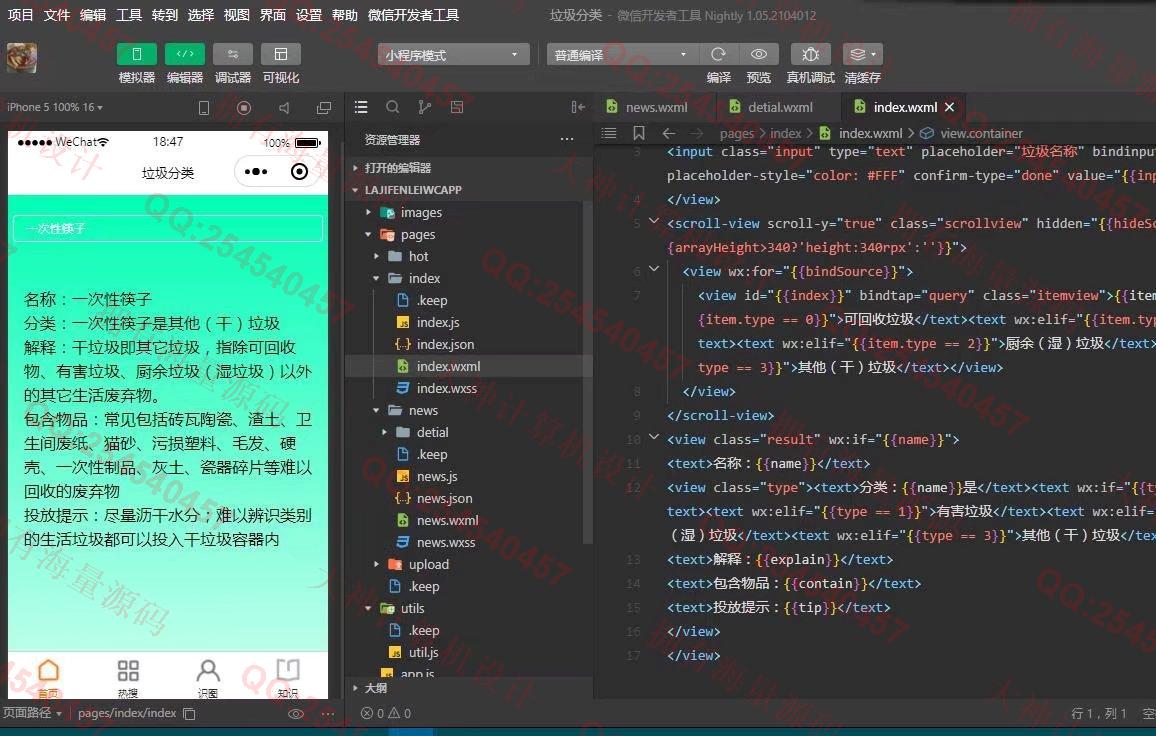This screenshot has height=736, width=1156.
Task: Open the source control branch icon
Action: pyautogui.click(x=425, y=108)
